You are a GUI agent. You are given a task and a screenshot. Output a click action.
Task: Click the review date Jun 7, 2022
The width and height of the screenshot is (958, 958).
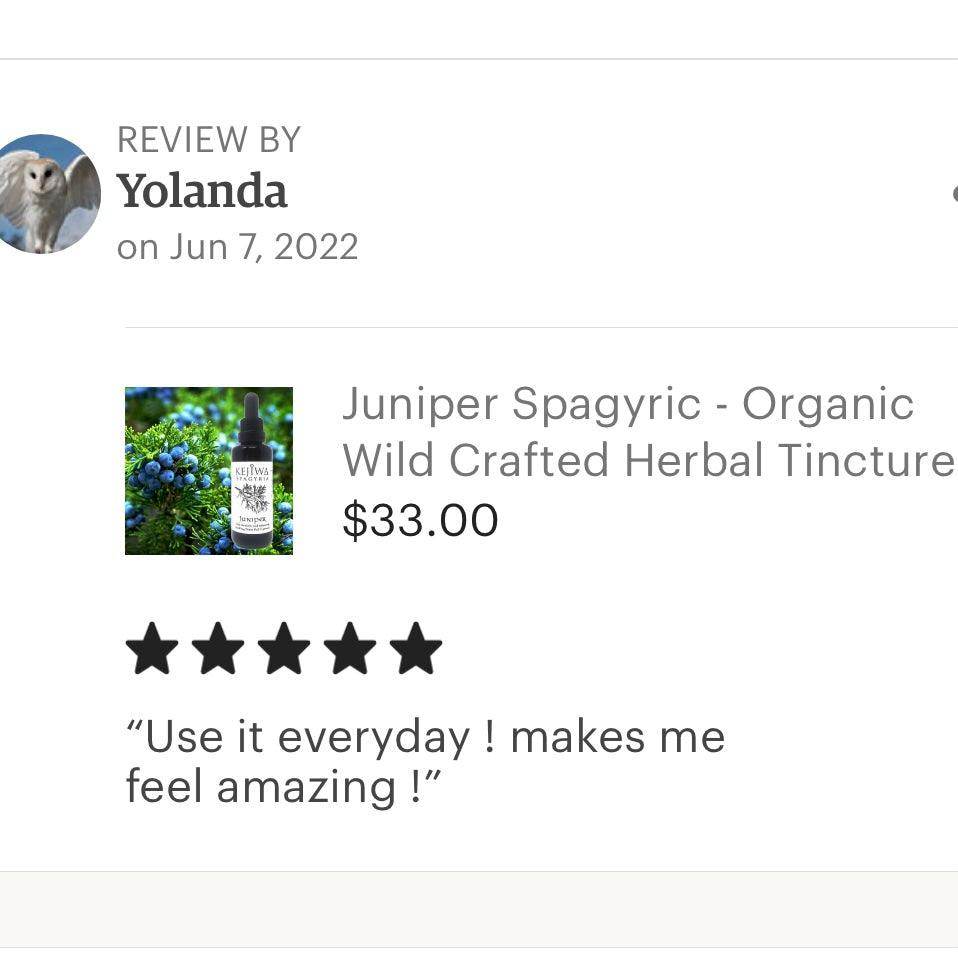tap(237, 247)
